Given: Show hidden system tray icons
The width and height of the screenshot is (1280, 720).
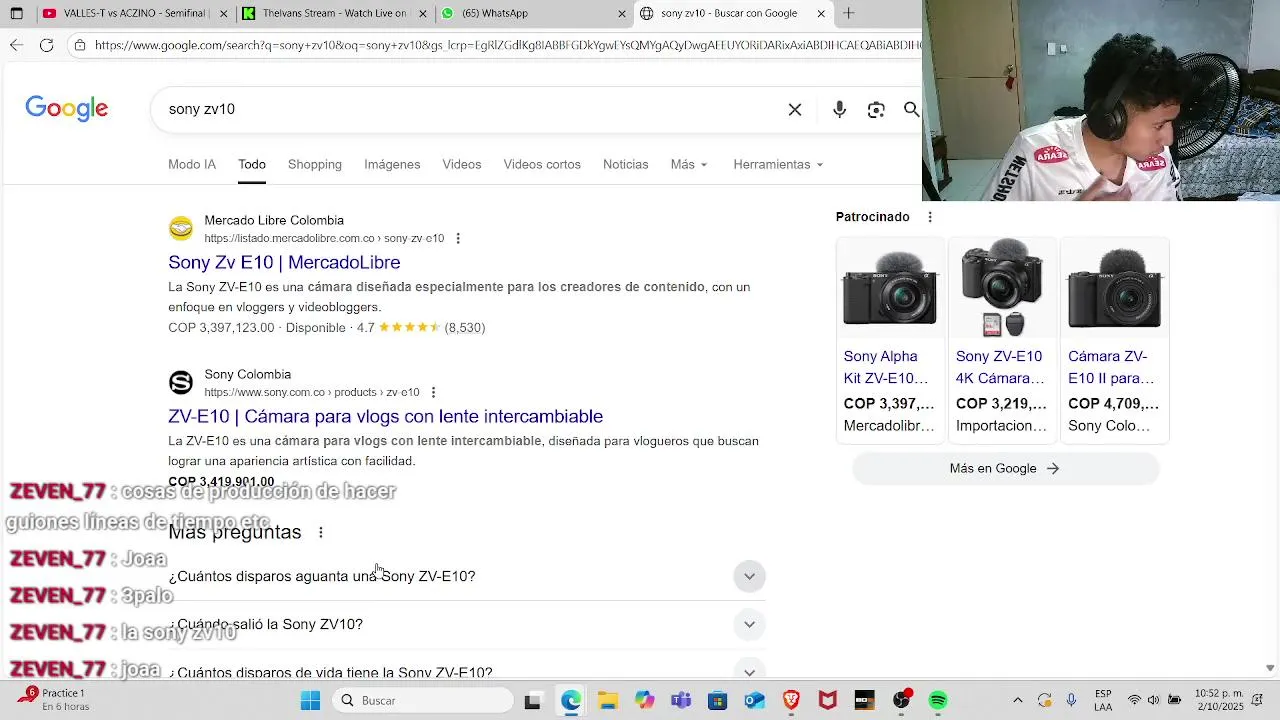Looking at the screenshot, I should [x=1018, y=701].
